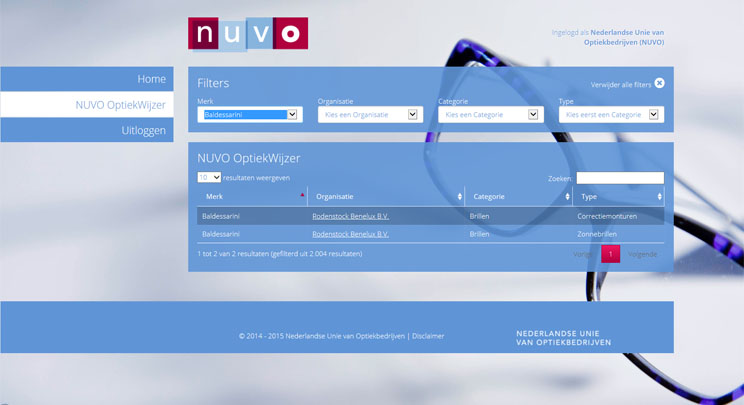Screen dimensions: 744x405
Task: Sort by the Categorie column arrows
Action: pyautogui.click(x=567, y=197)
